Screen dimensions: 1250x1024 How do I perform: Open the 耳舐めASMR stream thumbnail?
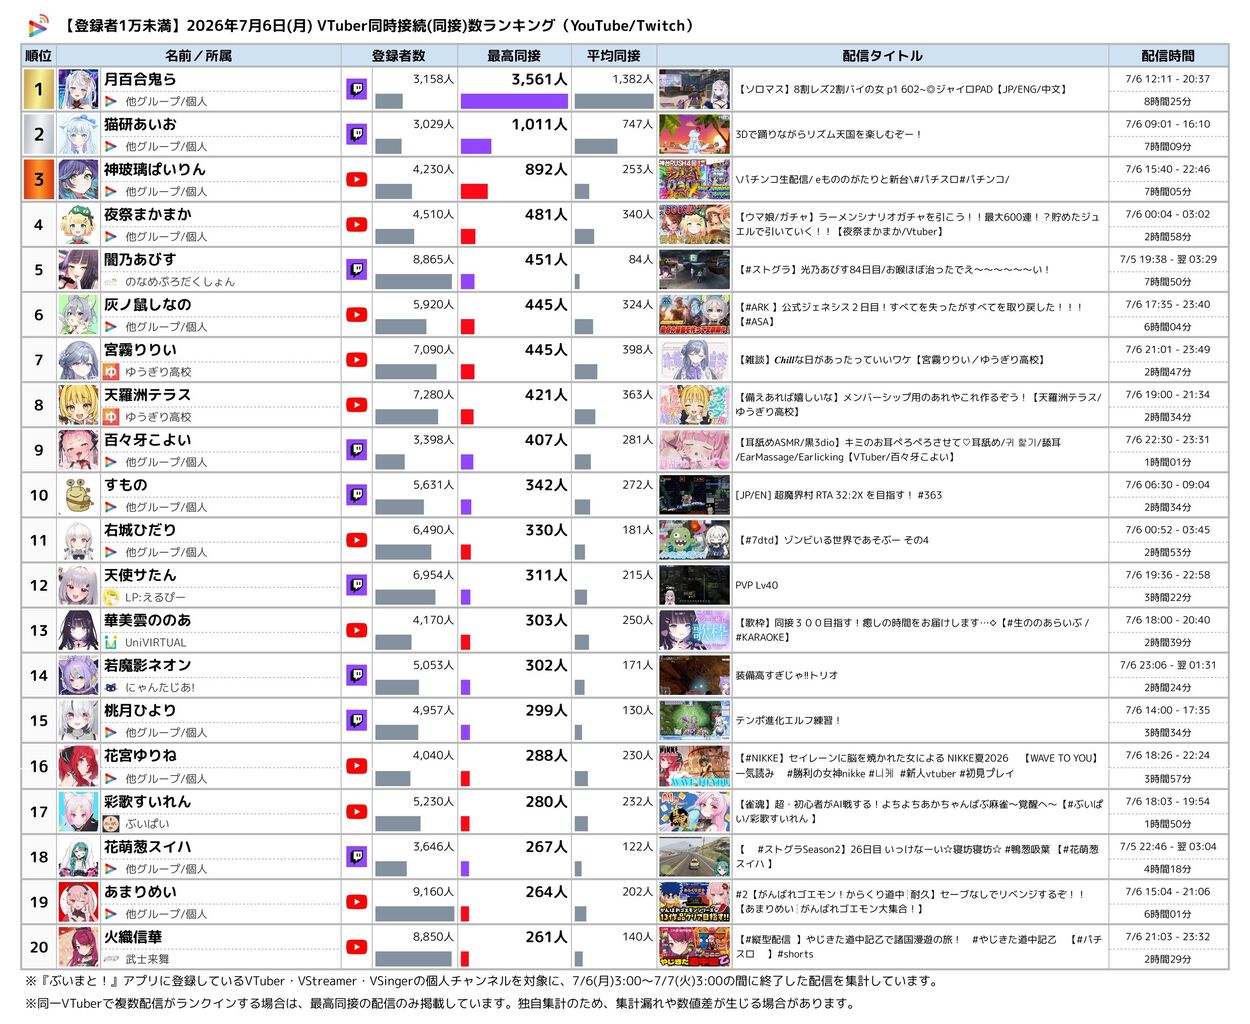pos(694,450)
